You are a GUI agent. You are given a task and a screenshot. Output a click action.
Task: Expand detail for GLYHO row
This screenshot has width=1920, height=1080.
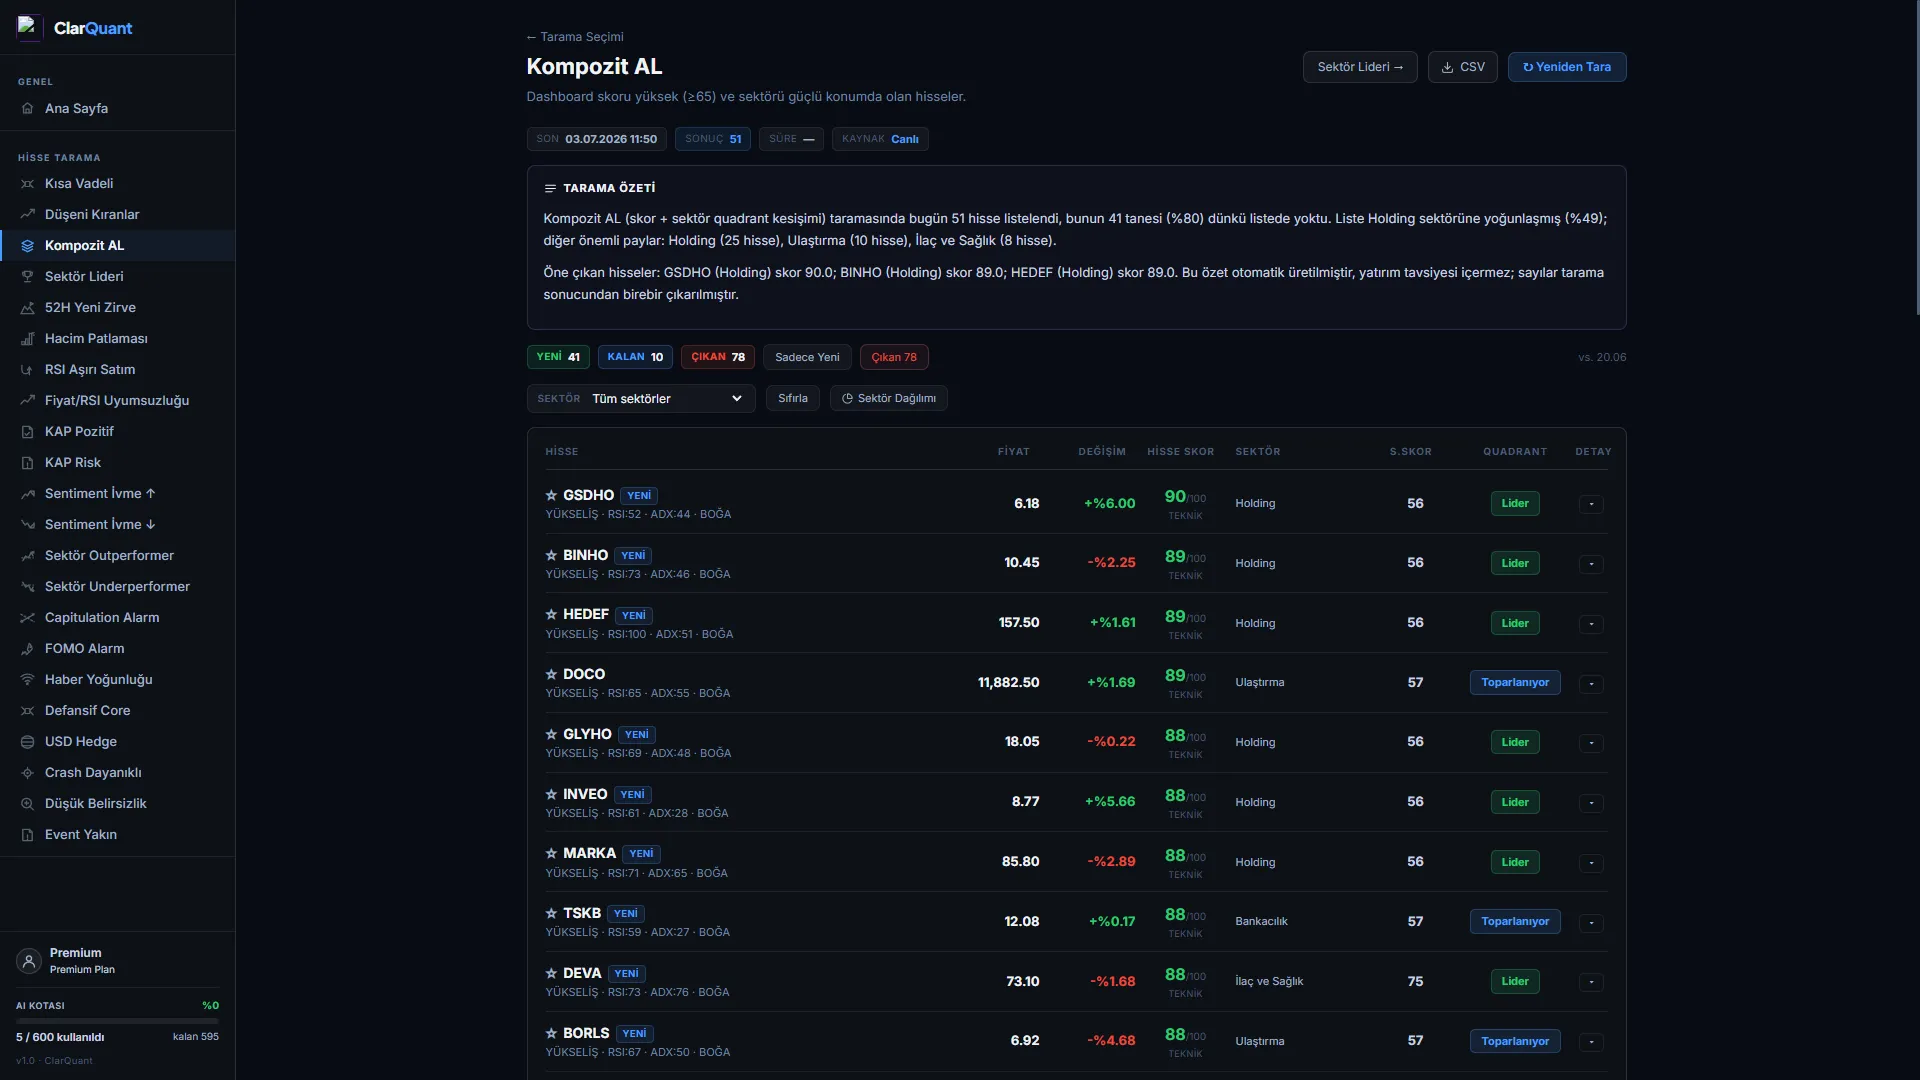click(x=1591, y=743)
